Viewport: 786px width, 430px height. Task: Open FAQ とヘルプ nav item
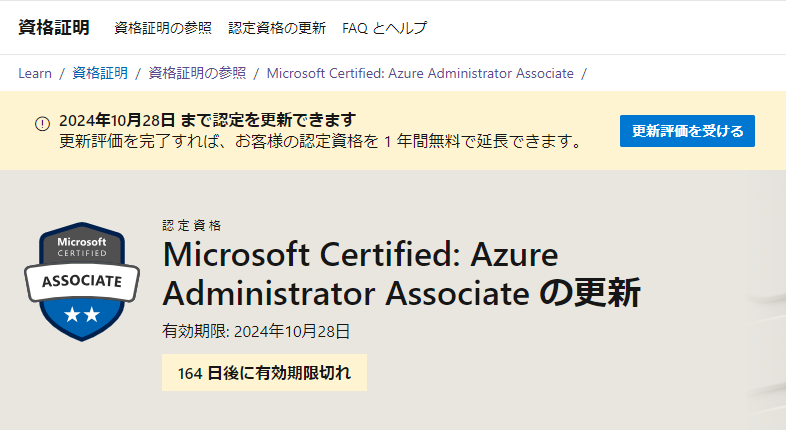384,28
